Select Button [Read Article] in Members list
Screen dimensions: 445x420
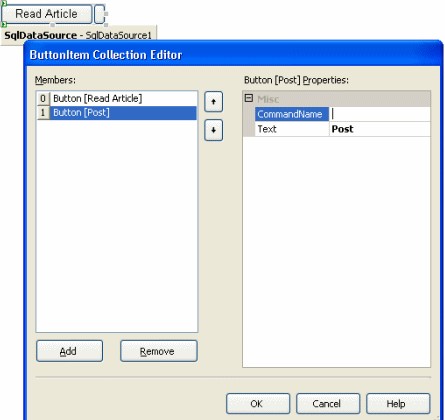123,98
